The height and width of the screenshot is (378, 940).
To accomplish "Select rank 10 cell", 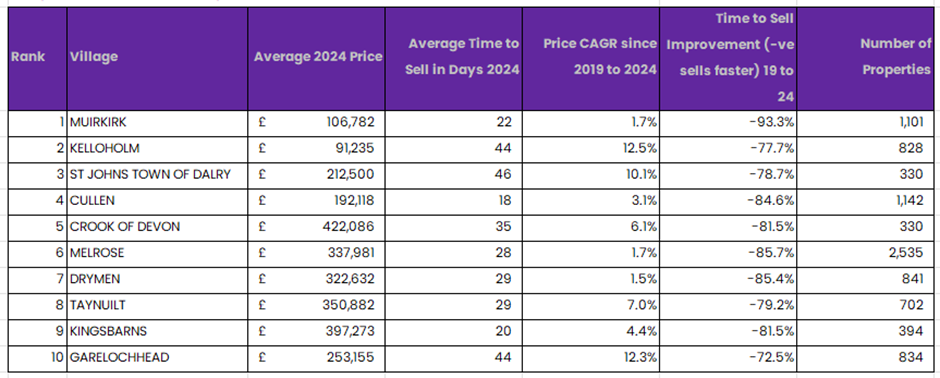I will tap(37, 358).
